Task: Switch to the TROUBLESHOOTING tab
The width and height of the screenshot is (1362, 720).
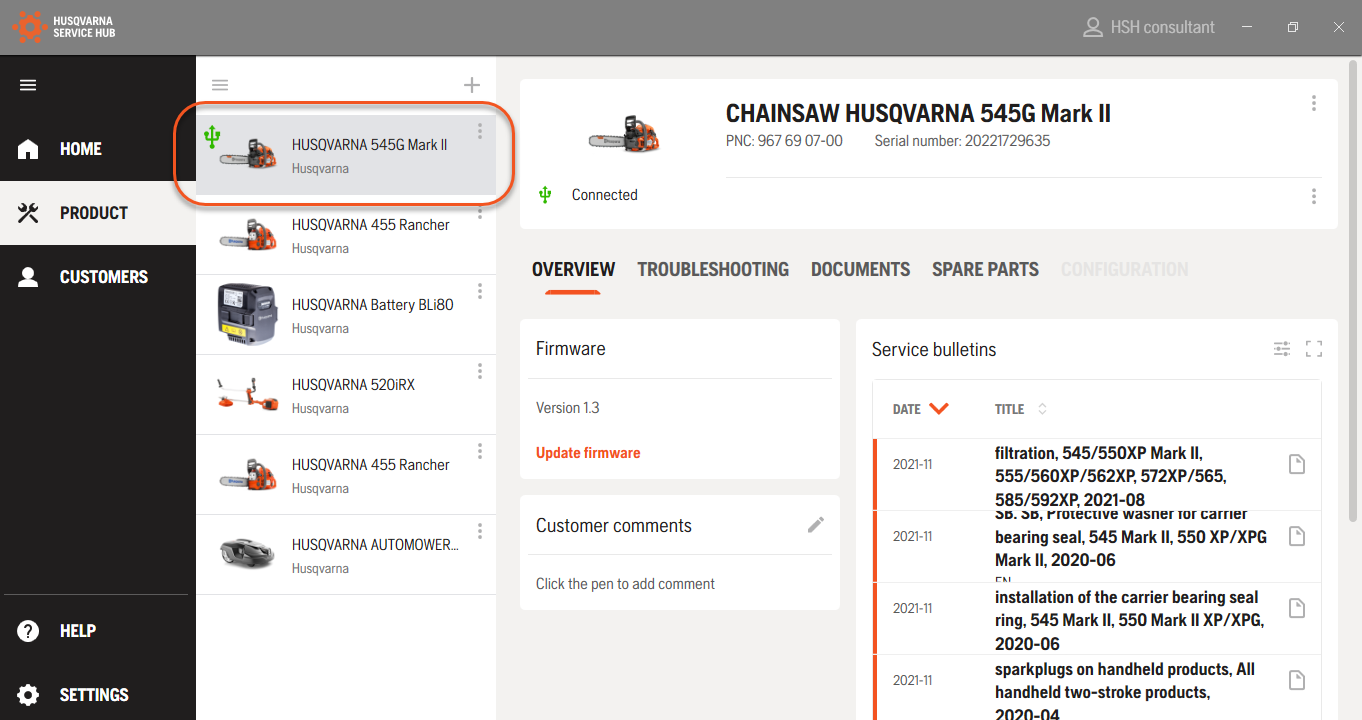Action: (x=713, y=270)
